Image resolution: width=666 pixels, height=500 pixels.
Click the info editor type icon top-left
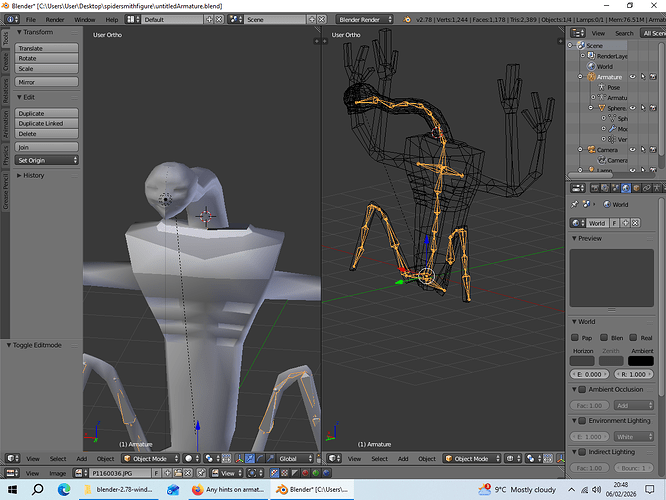(11, 19)
